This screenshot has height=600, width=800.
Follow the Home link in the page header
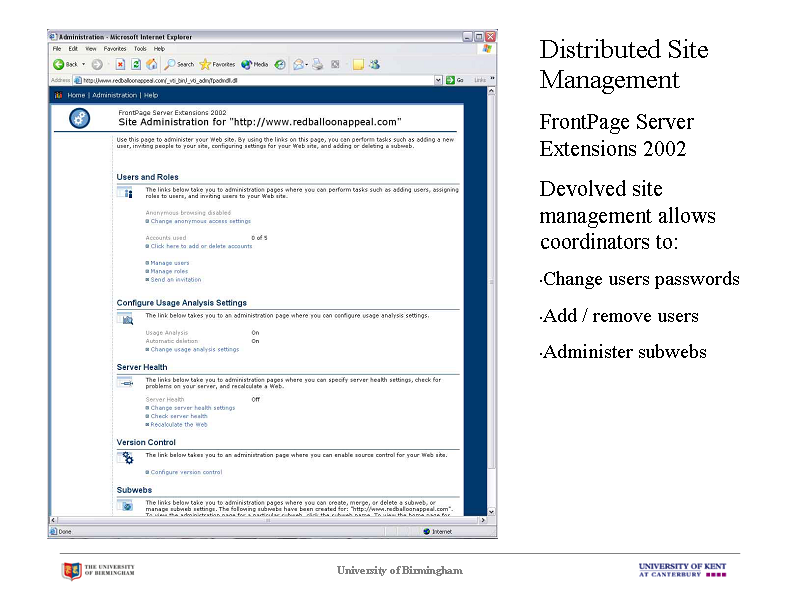coord(76,95)
